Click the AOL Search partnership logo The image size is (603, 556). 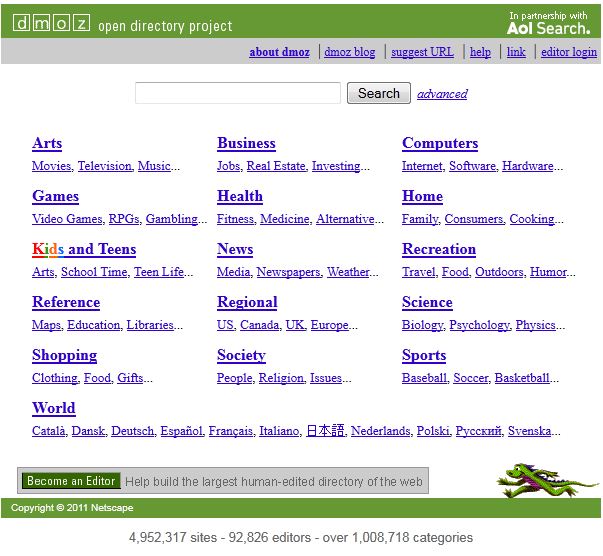(548, 23)
